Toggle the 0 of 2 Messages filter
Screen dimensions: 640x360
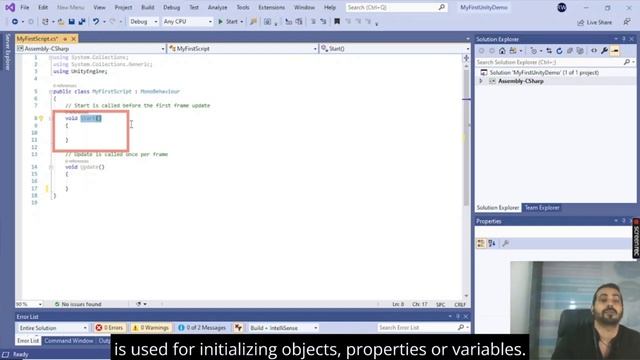tap(202, 328)
